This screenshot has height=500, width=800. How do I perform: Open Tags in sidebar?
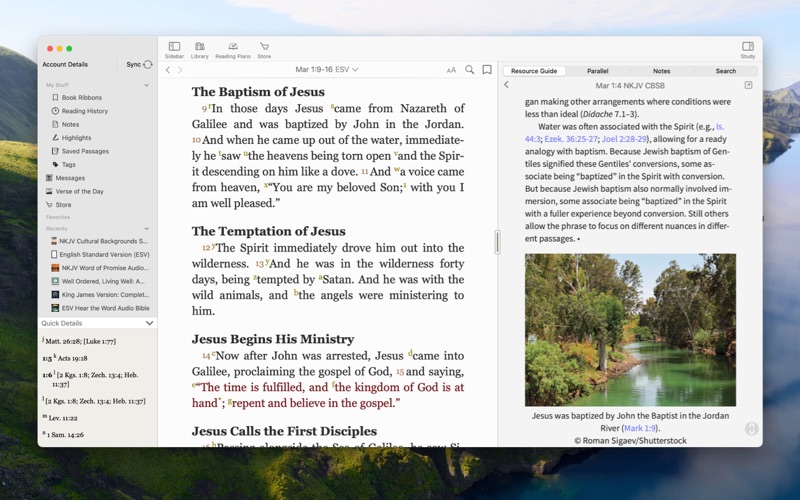tap(68, 165)
